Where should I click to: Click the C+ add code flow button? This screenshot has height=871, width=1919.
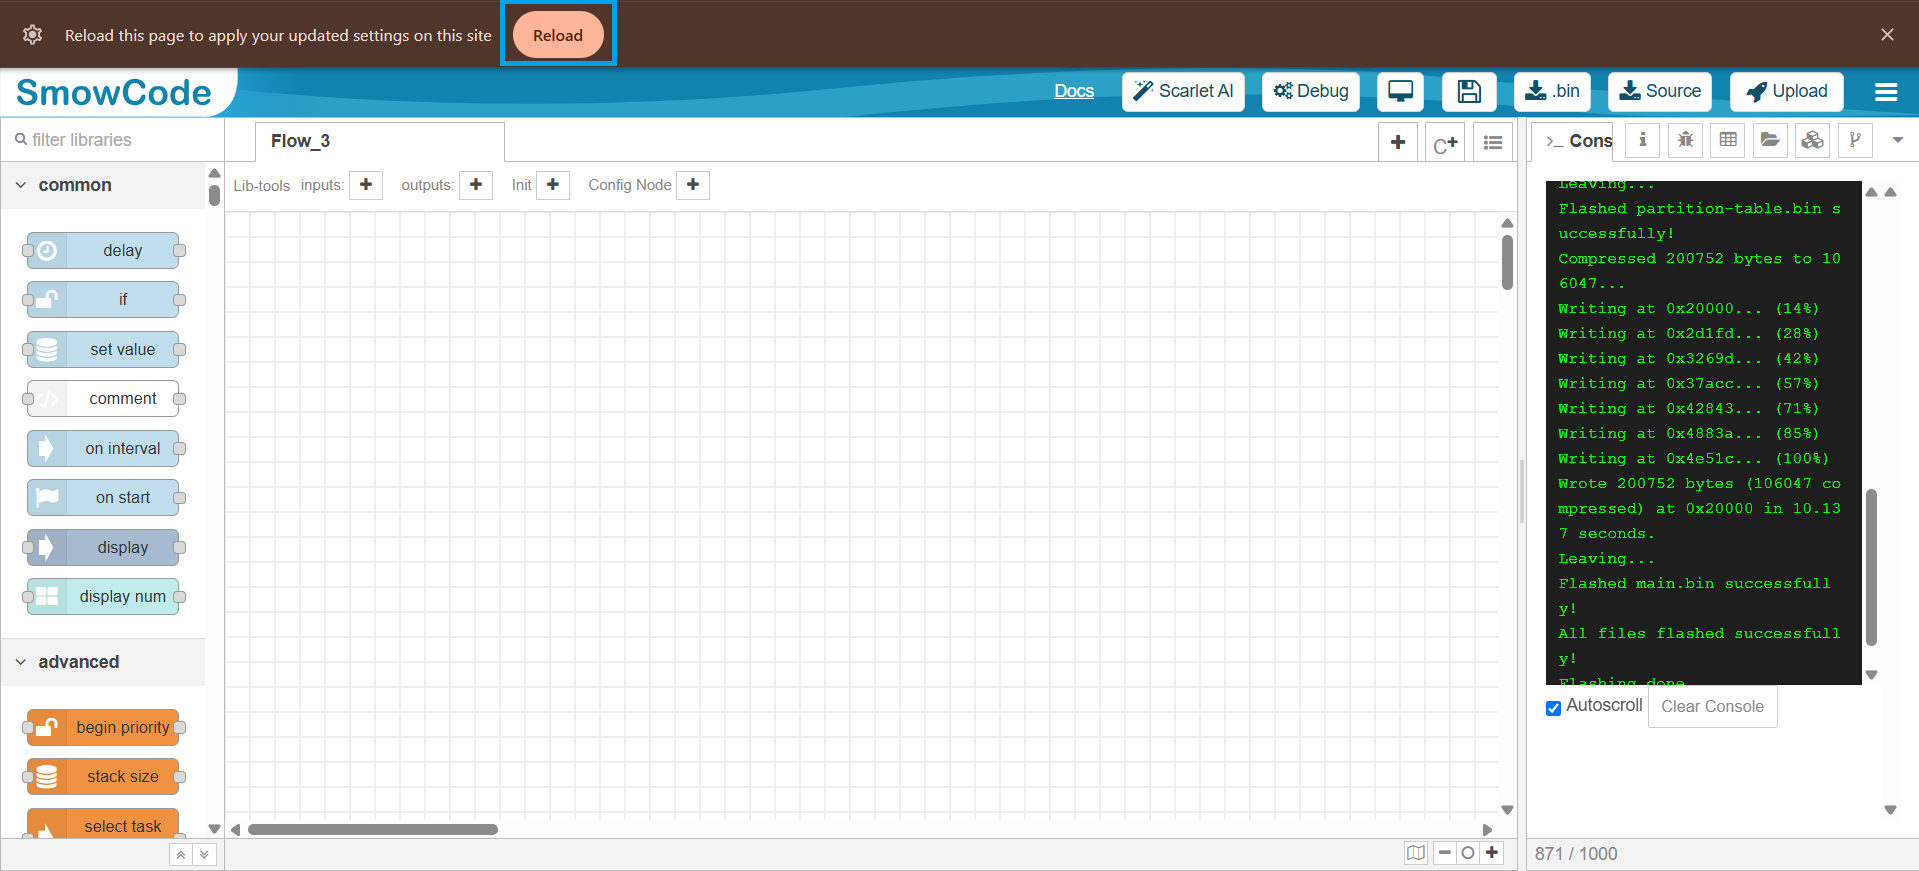(x=1445, y=142)
